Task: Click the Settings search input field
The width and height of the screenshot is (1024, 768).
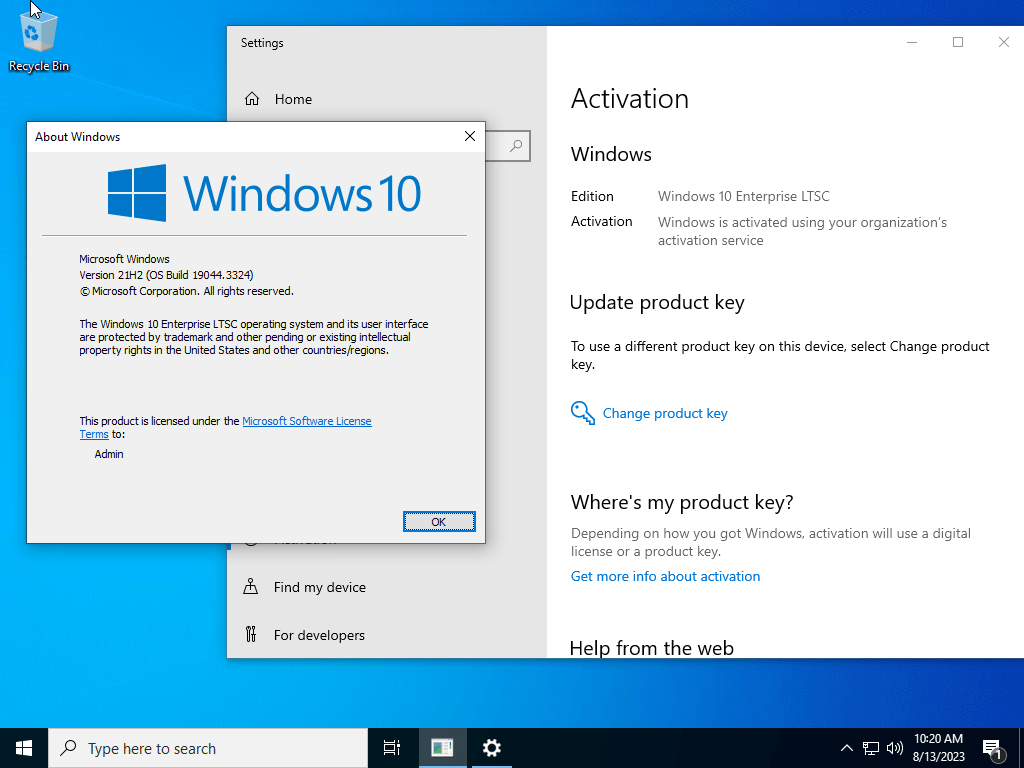Action: [x=507, y=146]
